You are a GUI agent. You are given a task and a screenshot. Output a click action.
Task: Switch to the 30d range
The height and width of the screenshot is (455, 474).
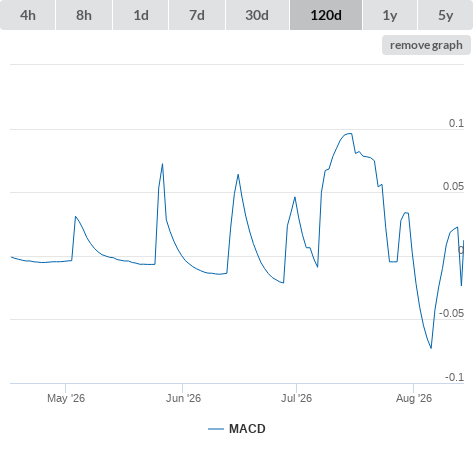257,15
